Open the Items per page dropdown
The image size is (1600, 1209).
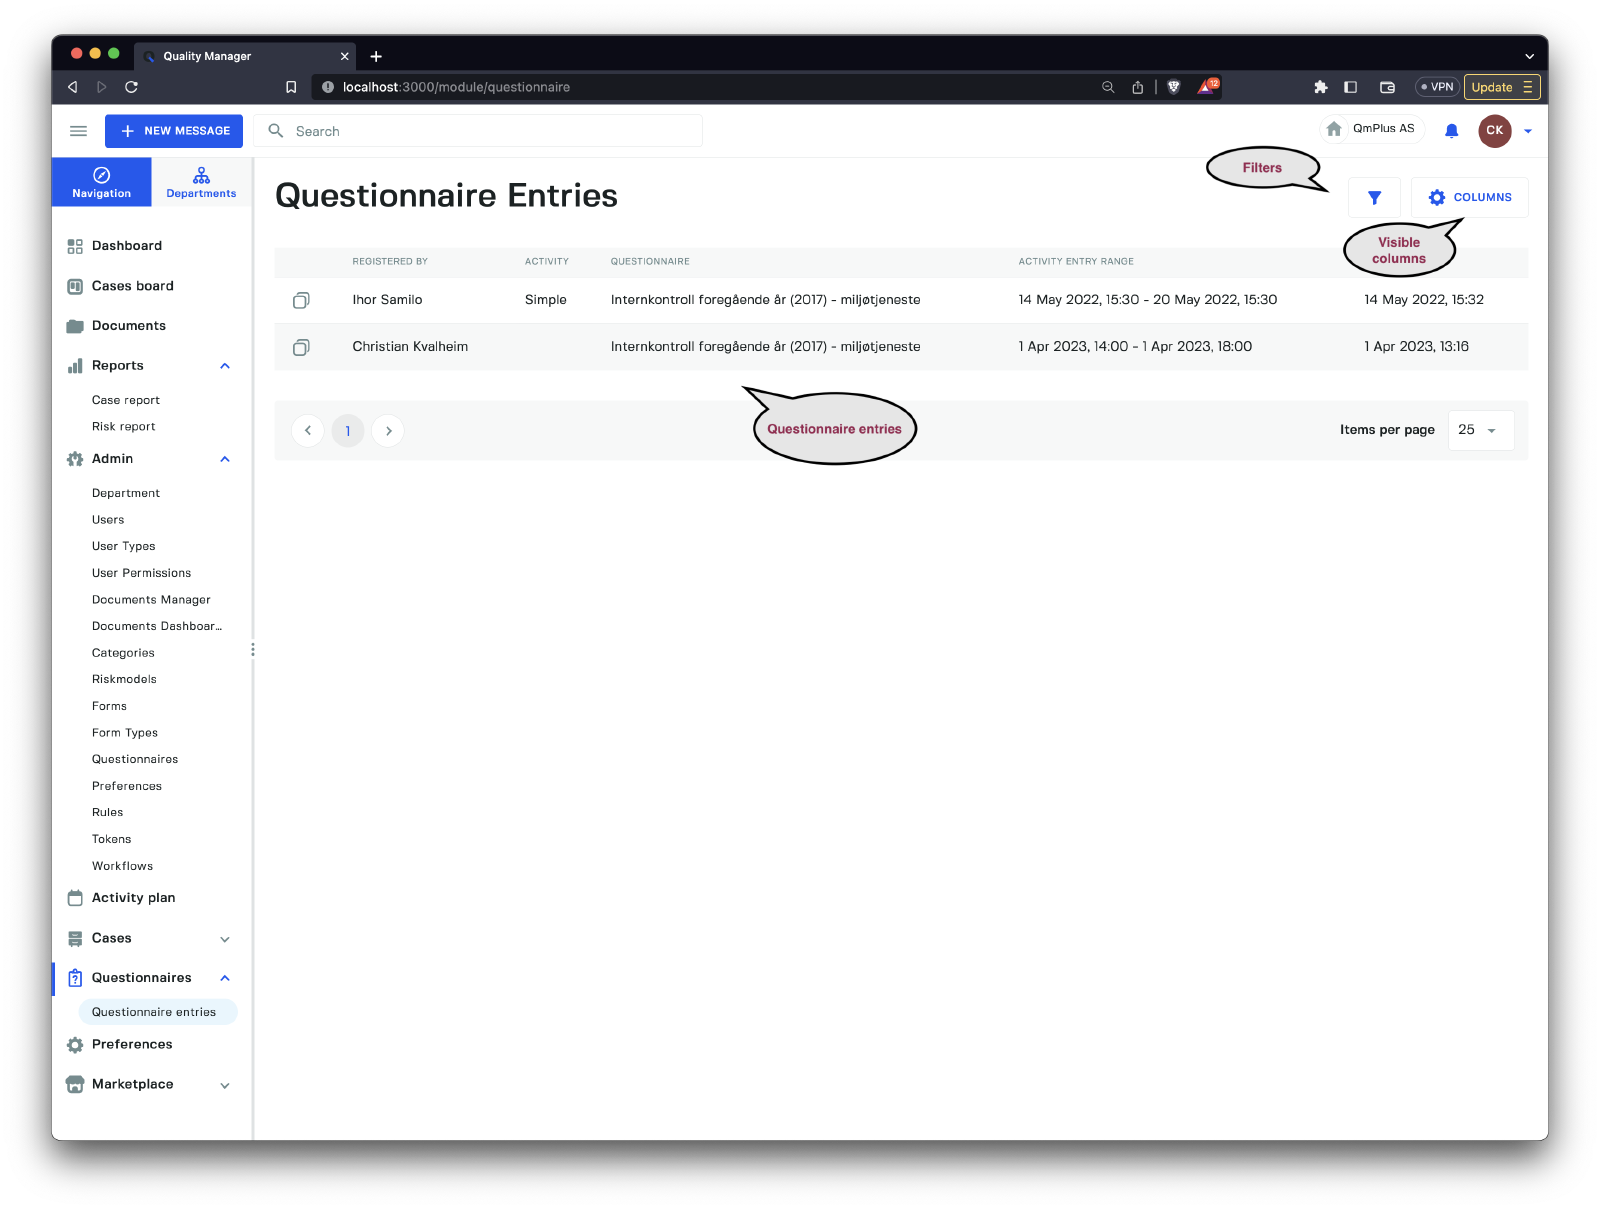pos(1480,430)
